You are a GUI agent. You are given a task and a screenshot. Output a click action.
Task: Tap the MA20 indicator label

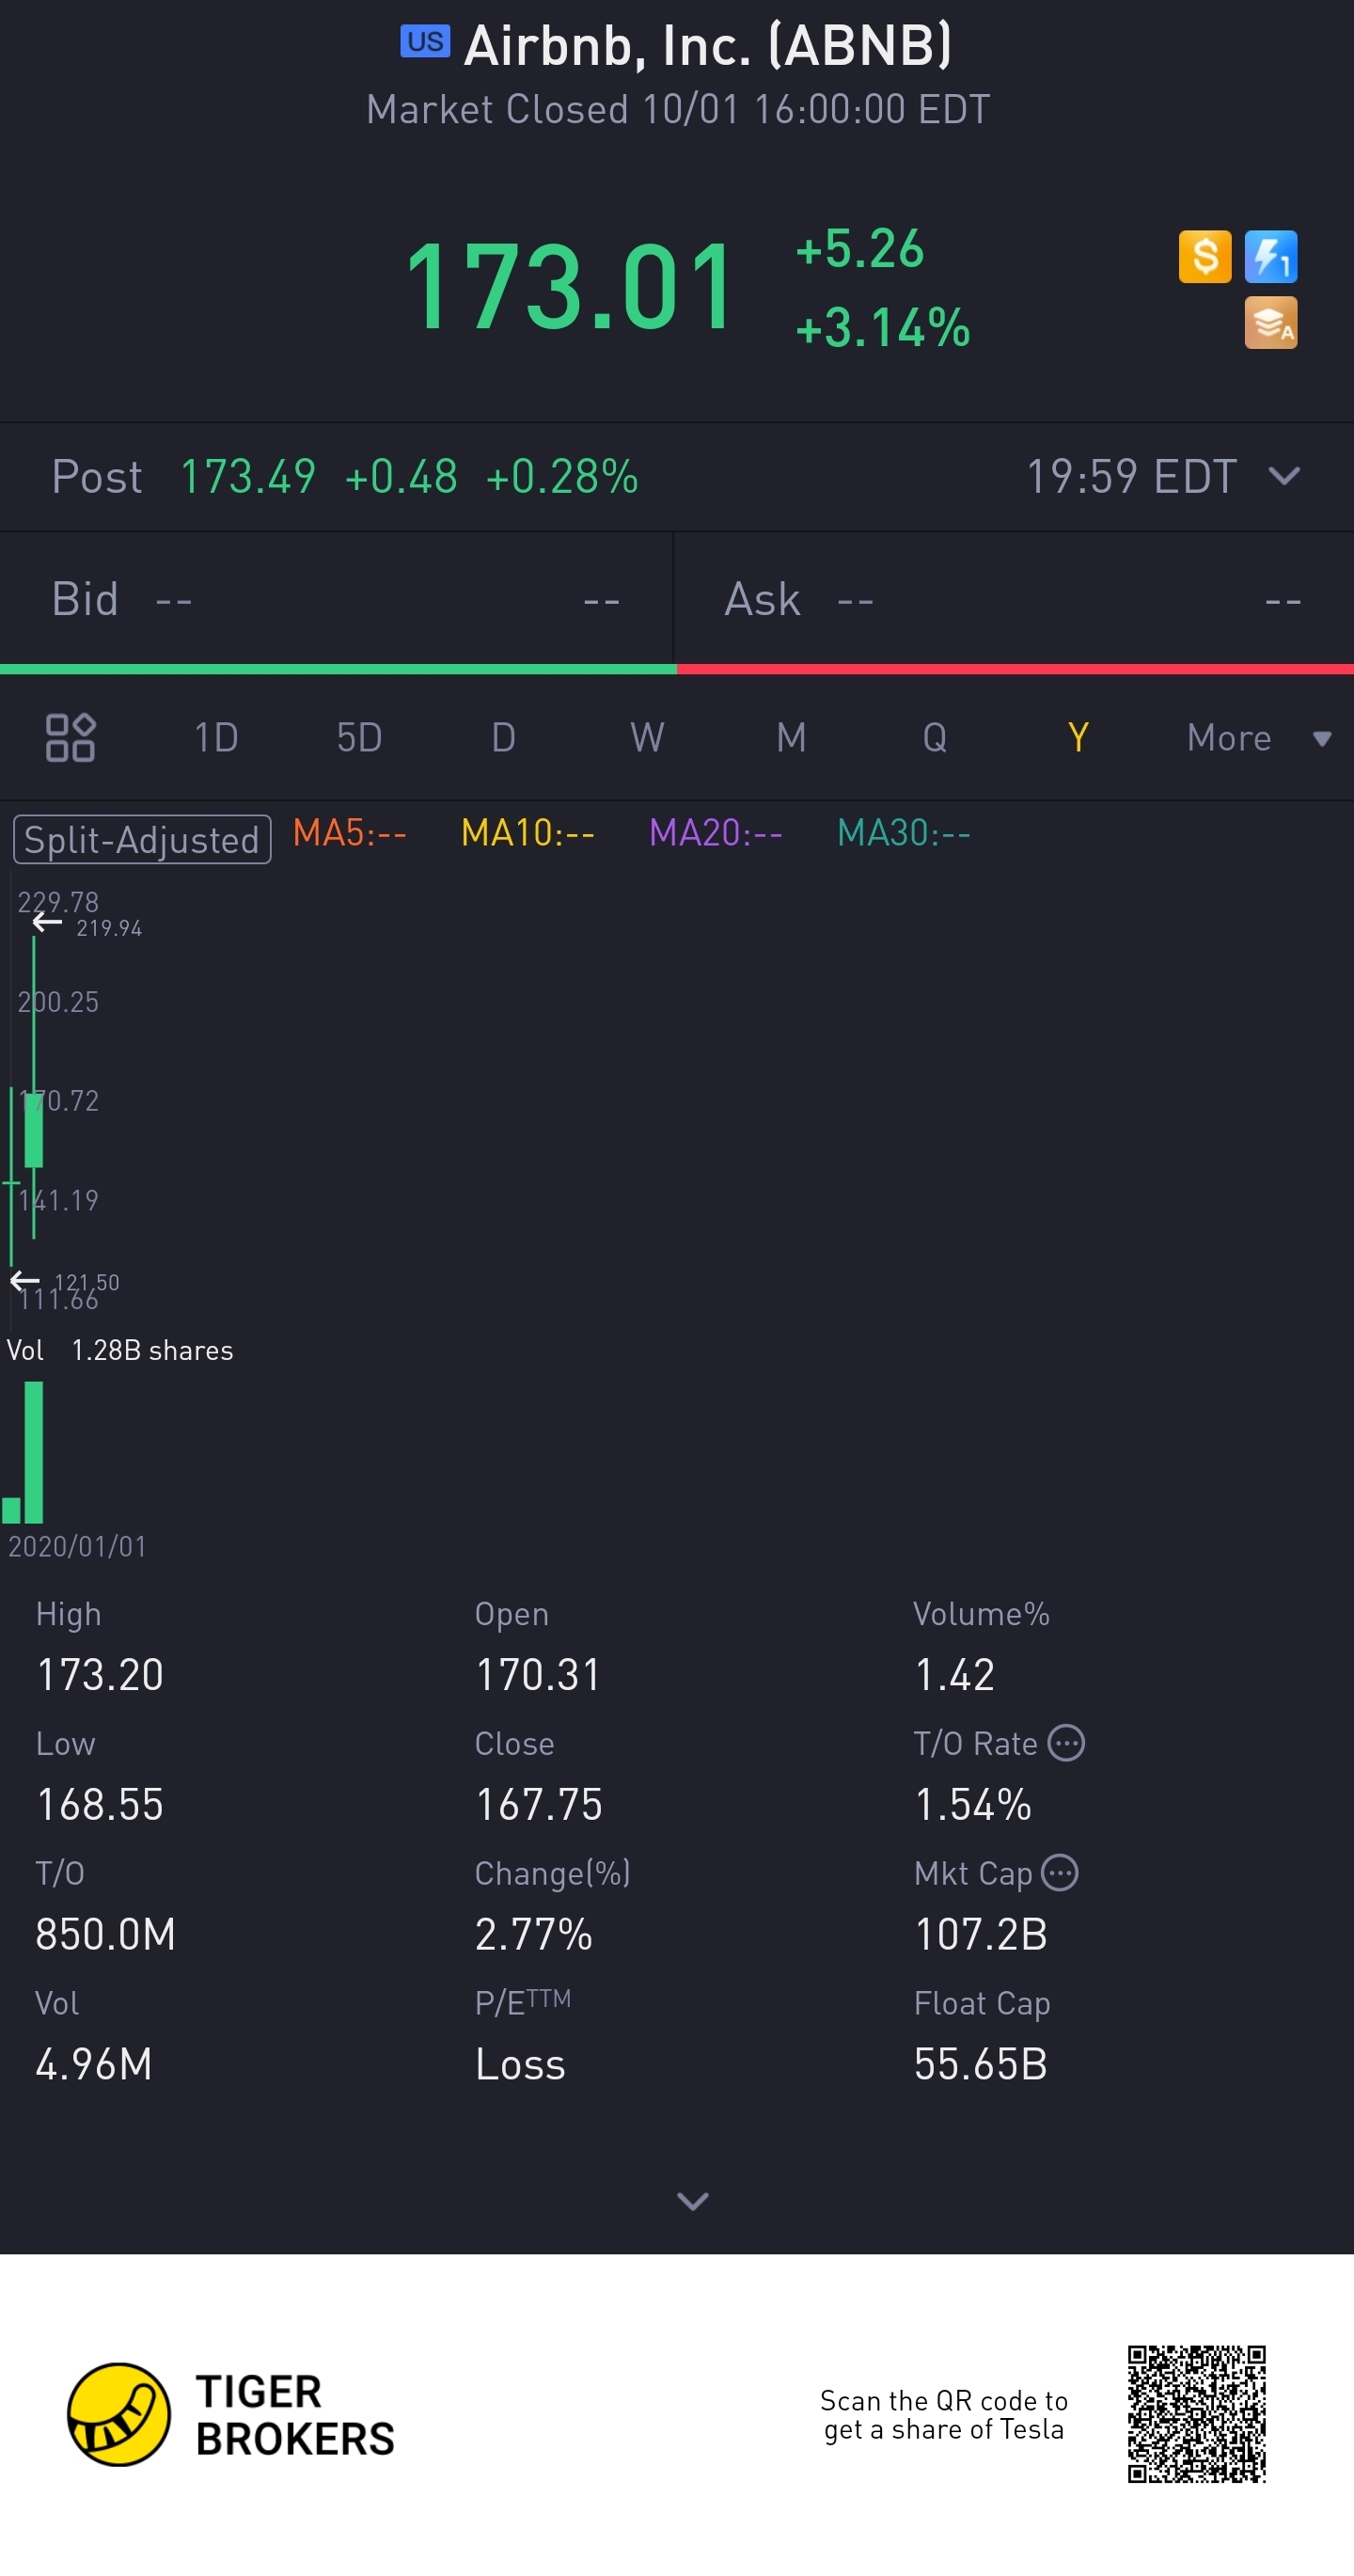click(715, 832)
